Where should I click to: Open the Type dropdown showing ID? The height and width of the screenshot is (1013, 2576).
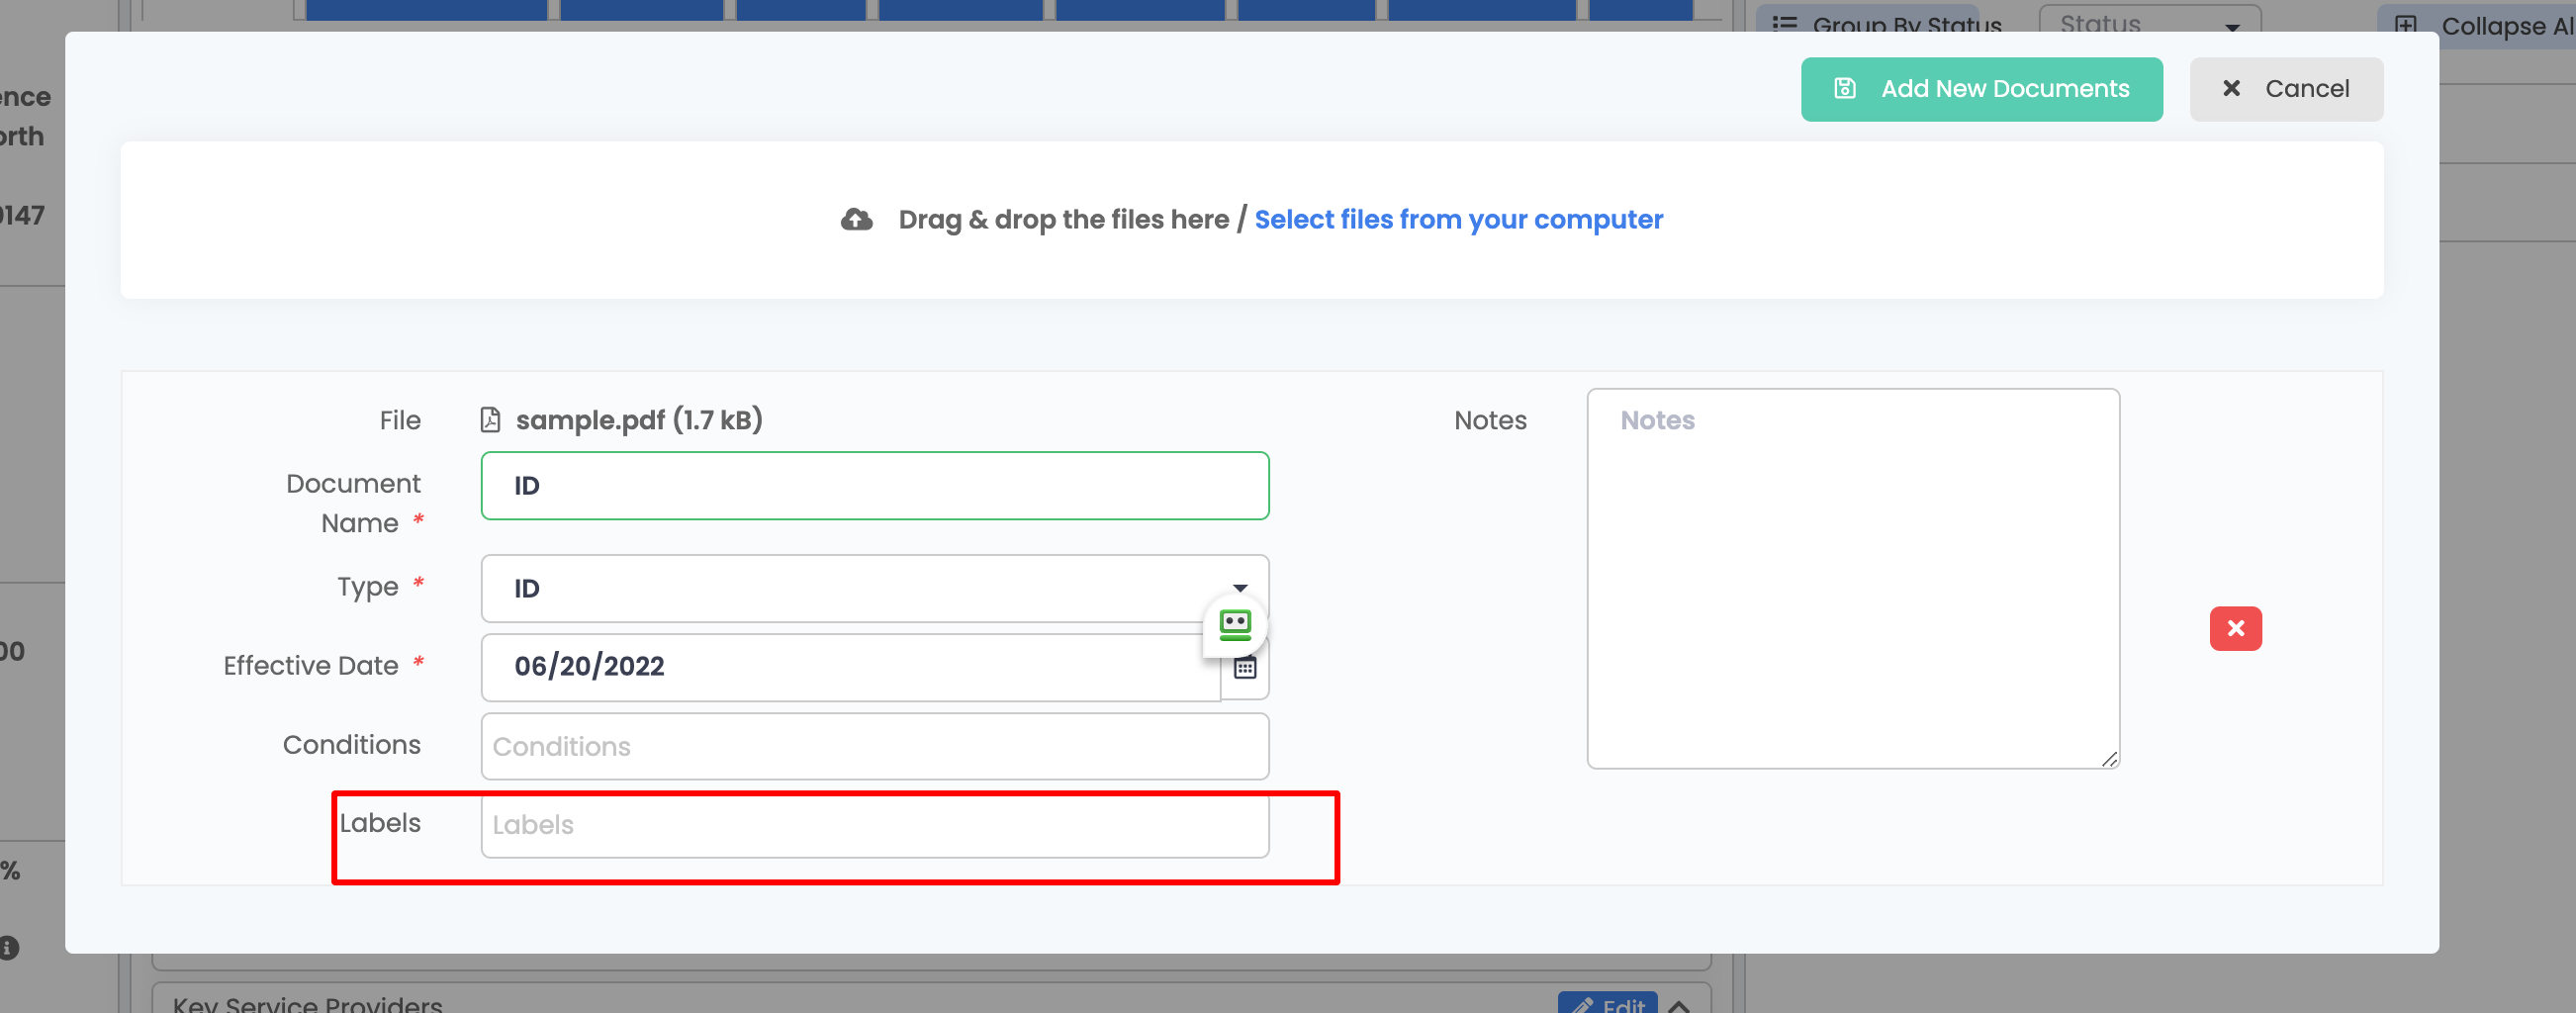click(874, 588)
